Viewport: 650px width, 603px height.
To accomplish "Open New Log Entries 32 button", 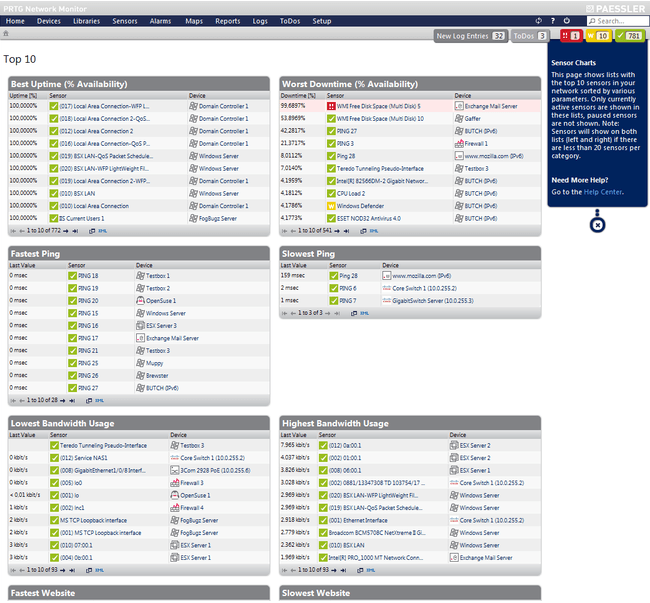I will 471,36.
